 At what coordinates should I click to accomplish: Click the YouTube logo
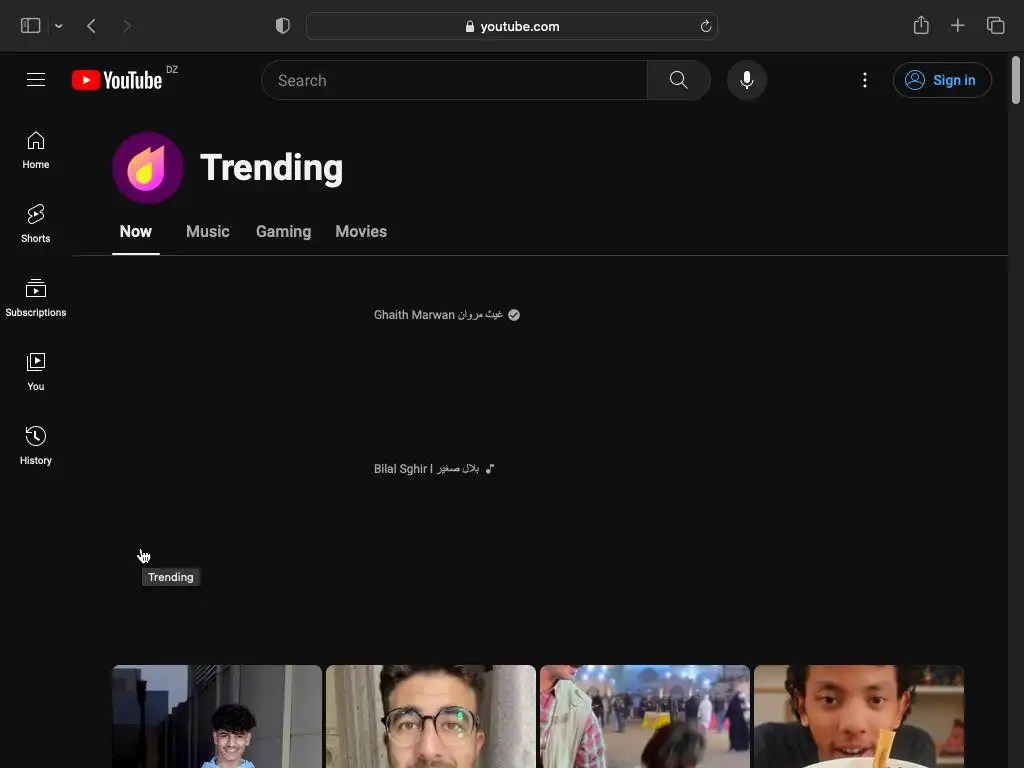[x=117, y=80]
